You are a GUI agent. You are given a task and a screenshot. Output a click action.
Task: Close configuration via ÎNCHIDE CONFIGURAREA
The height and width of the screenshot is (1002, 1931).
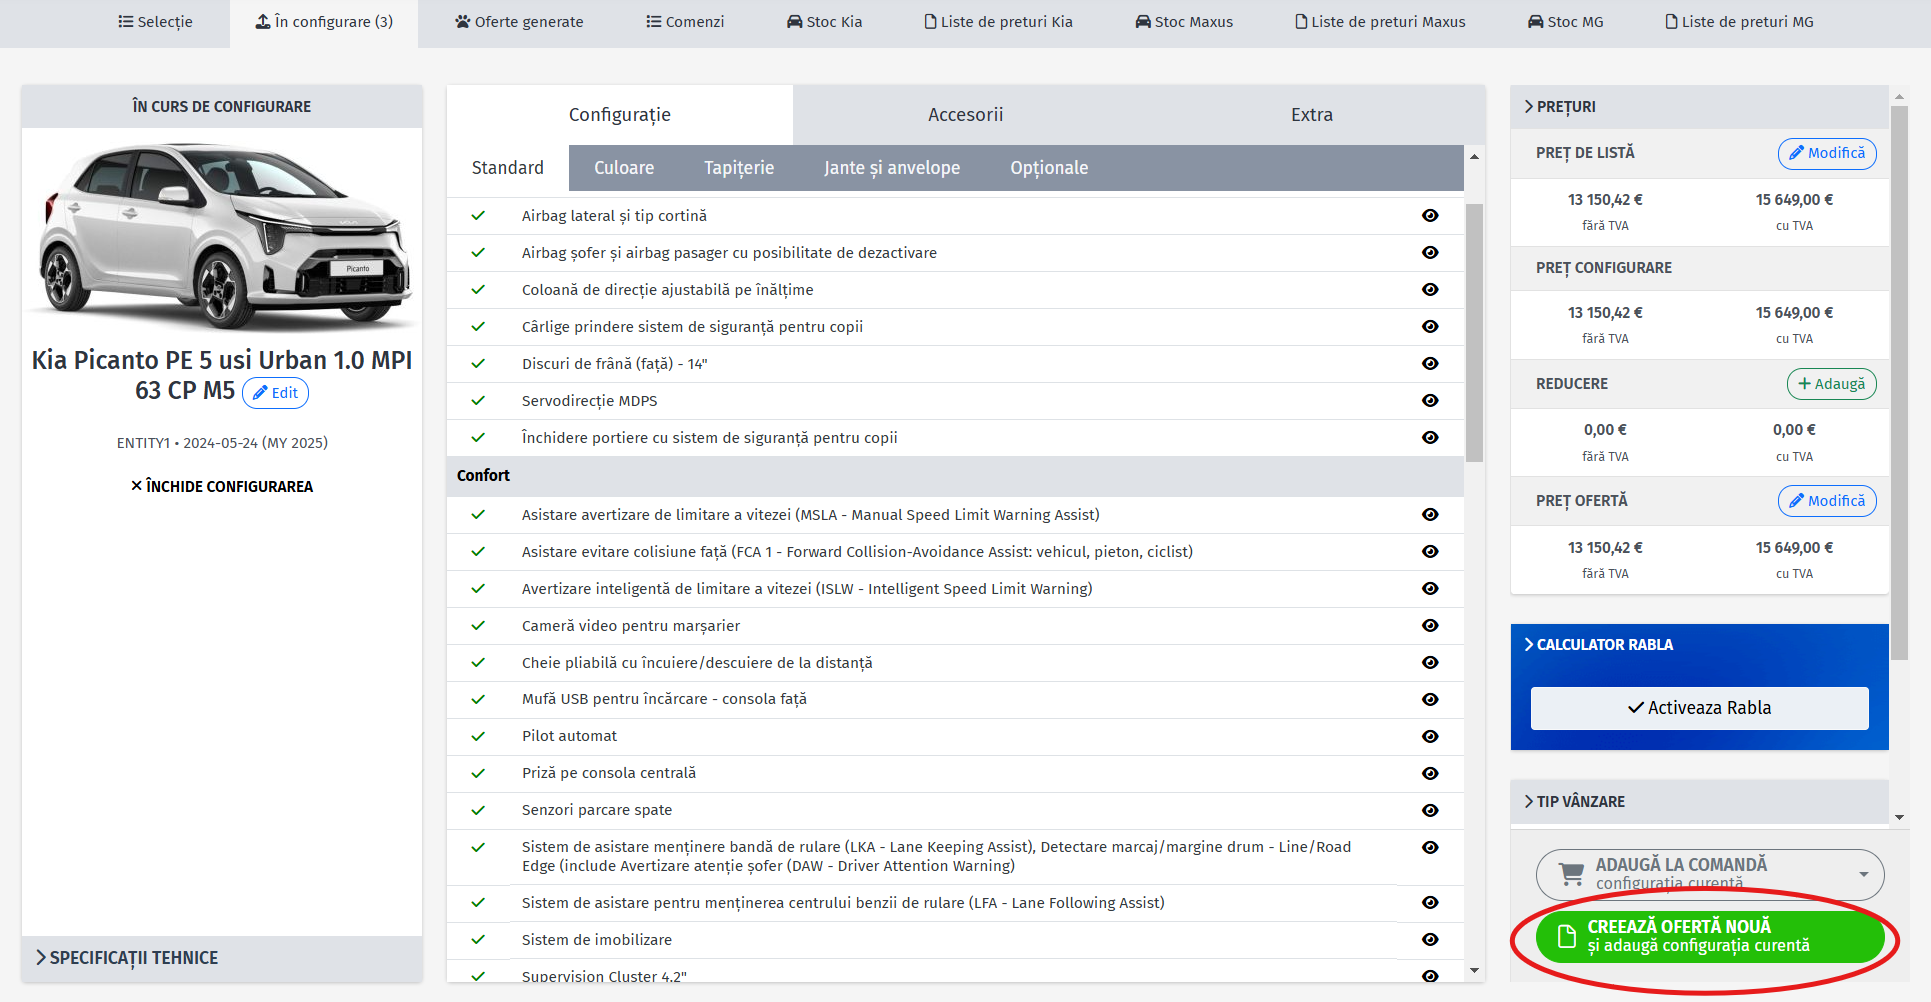[x=222, y=486]
